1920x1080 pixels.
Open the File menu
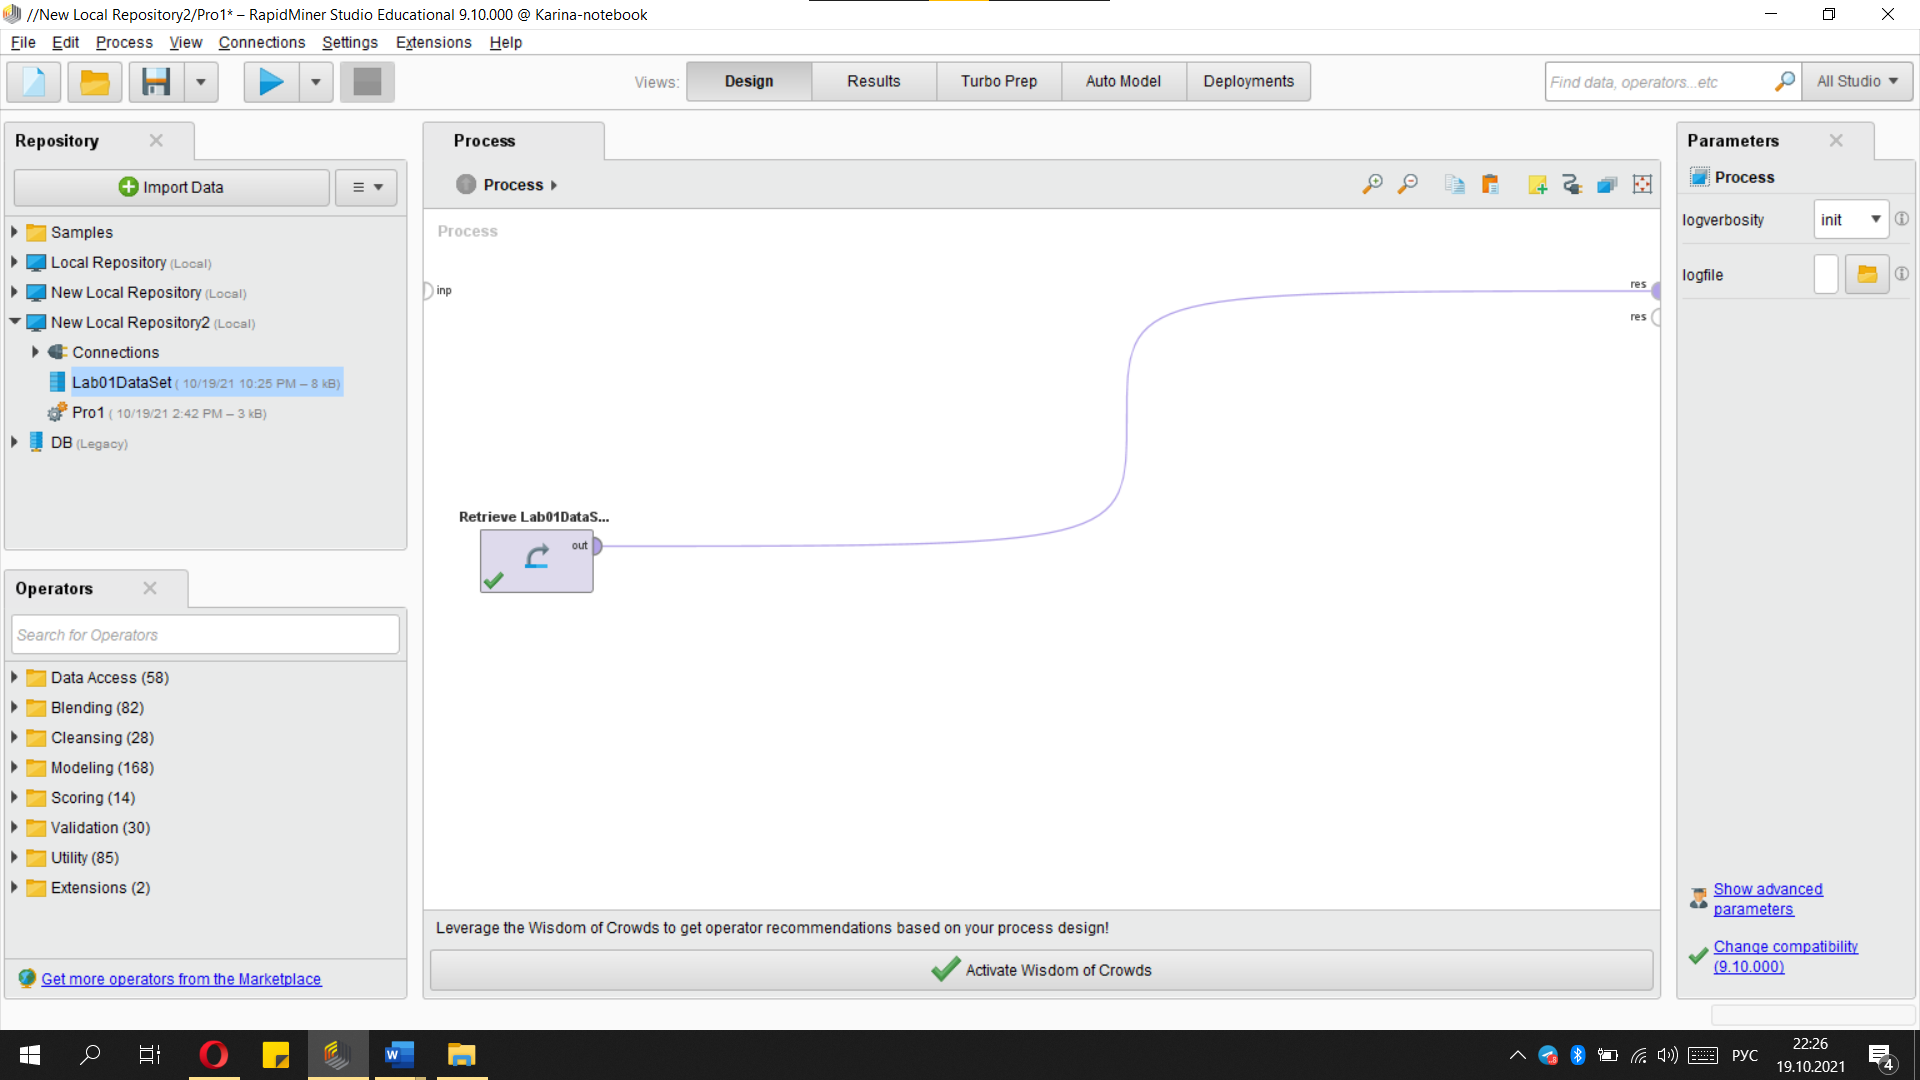click(x=23, y=42)
